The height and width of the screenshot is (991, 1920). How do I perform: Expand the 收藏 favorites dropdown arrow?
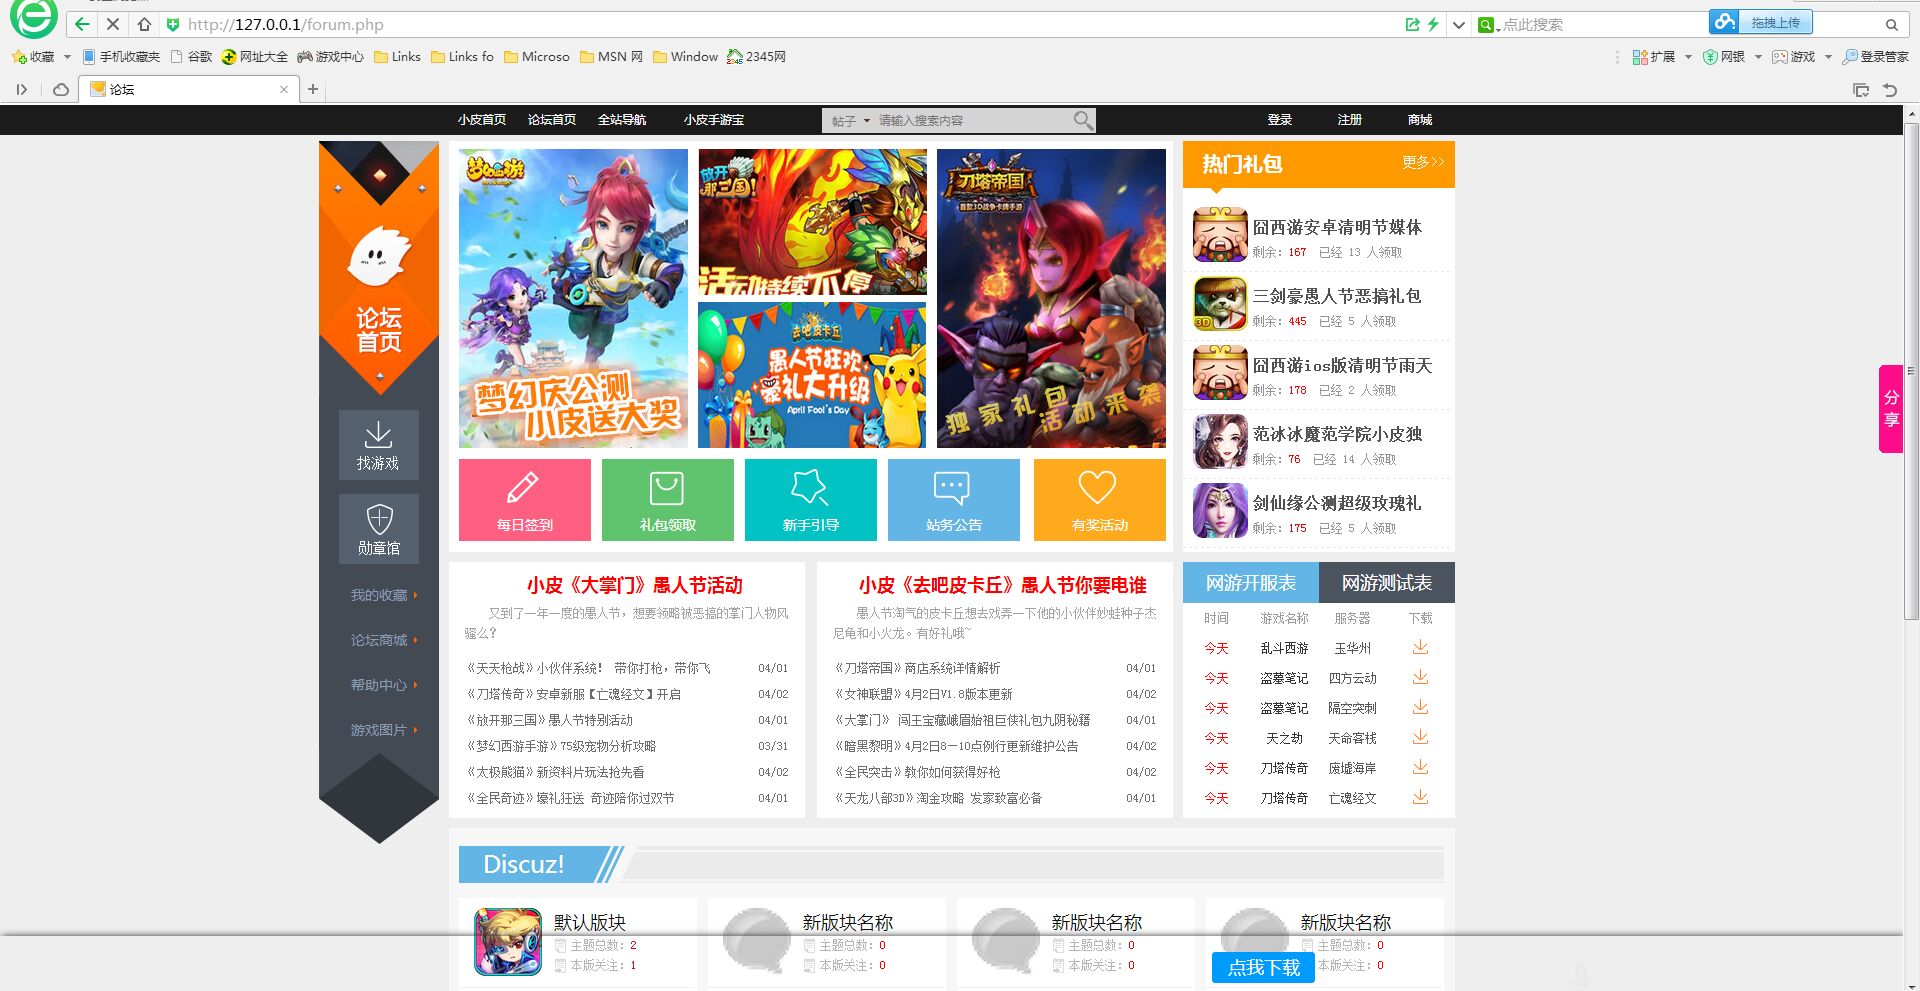67,57
